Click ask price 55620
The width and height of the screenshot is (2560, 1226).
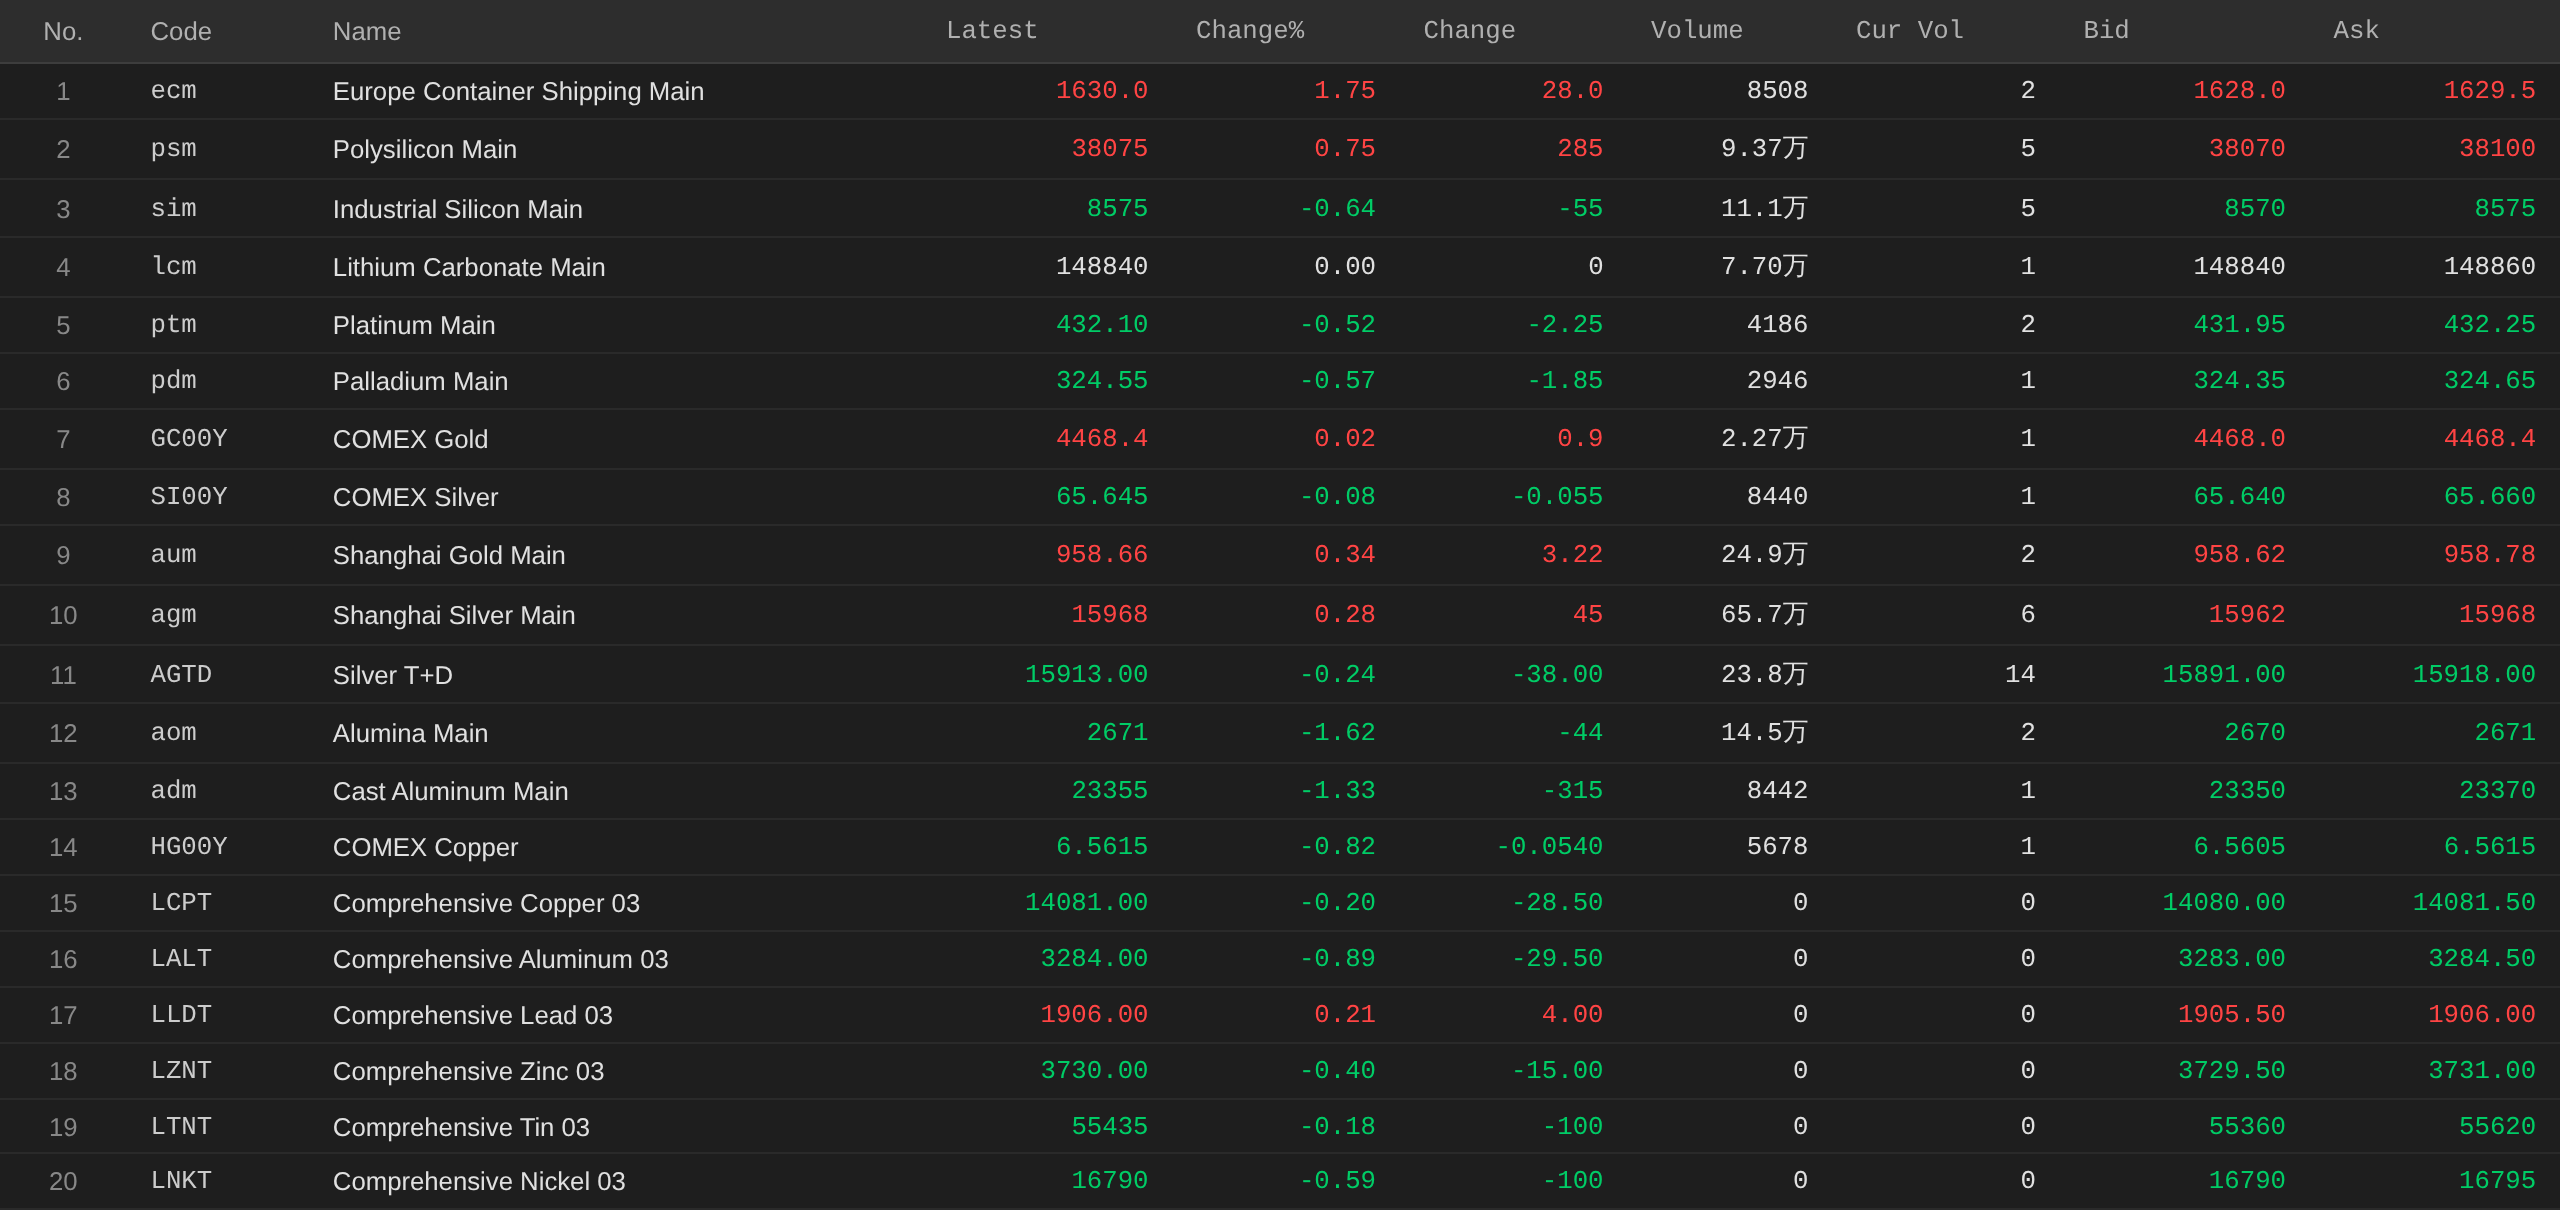tap(2497, 1127)
